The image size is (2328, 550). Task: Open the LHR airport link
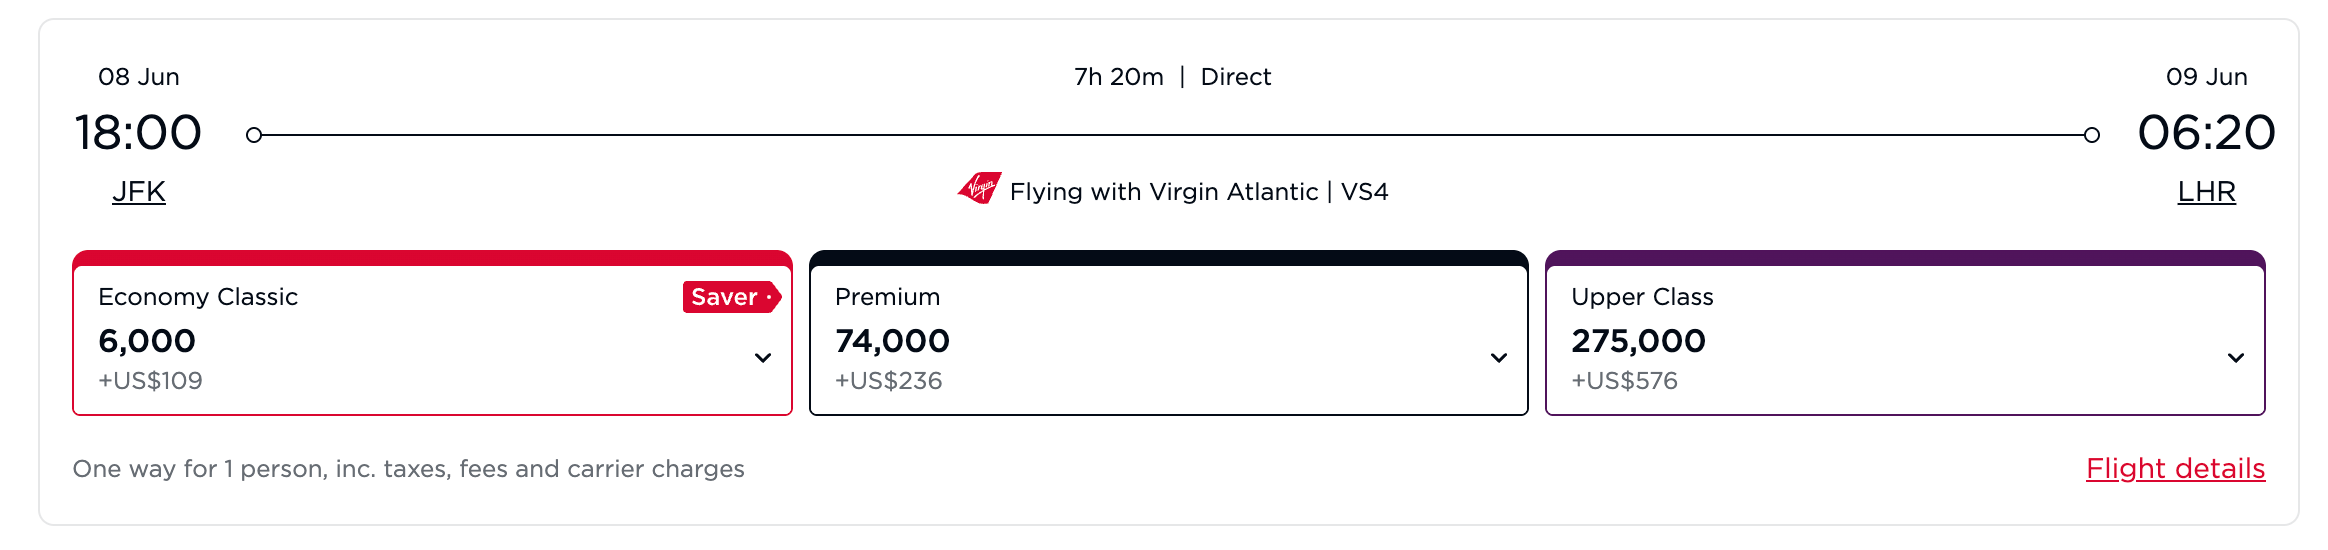[2206, 191]
